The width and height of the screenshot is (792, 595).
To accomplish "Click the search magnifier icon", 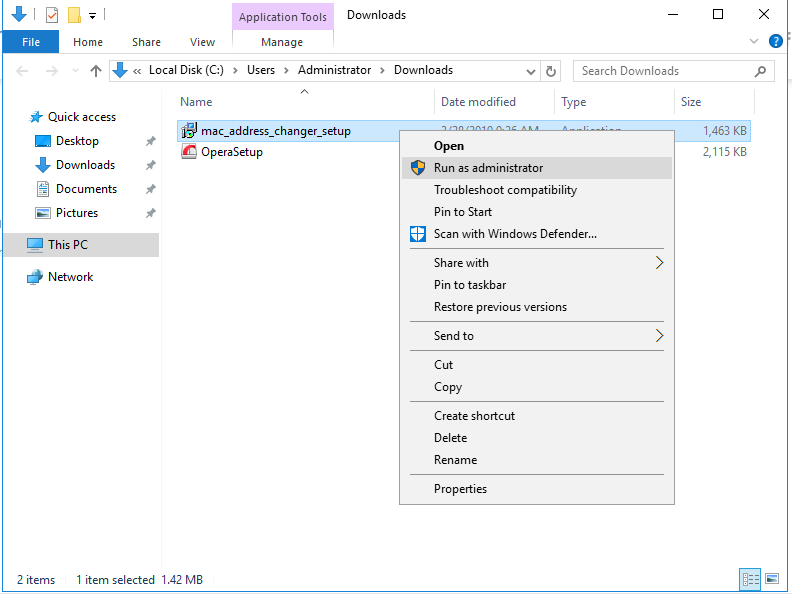I will (761, 71).
